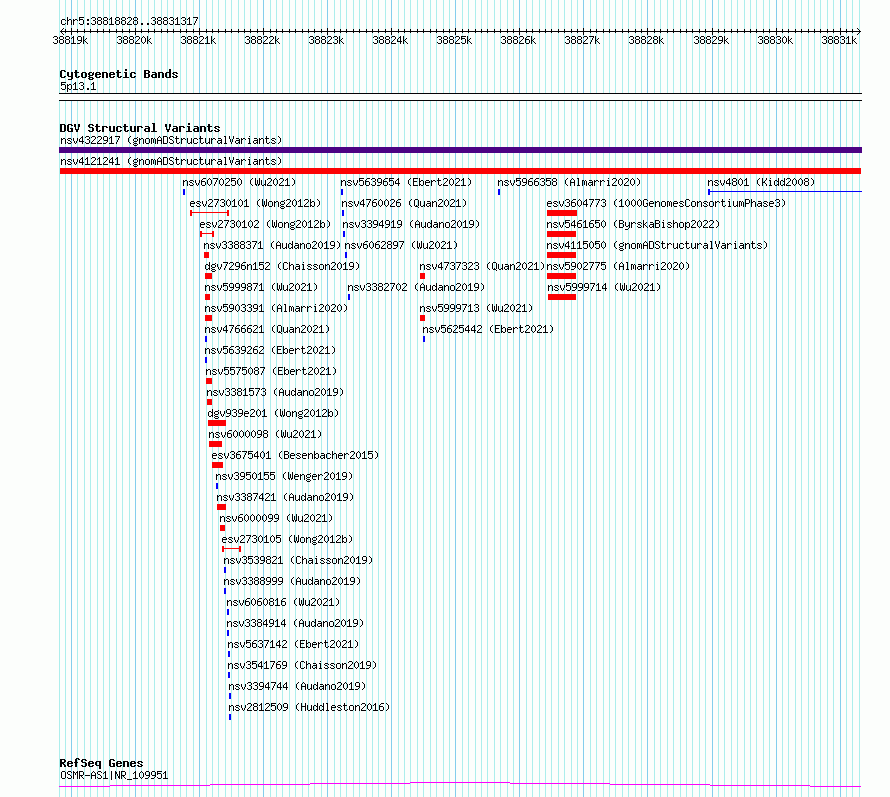
Task: Click nsv5903391 (Almarri2020) label
Action: [276, 308]
